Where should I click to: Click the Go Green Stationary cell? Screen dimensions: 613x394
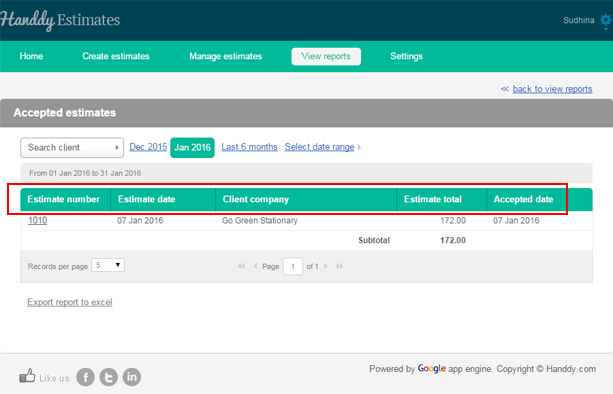pyautogui.click(x=260, y=220)
